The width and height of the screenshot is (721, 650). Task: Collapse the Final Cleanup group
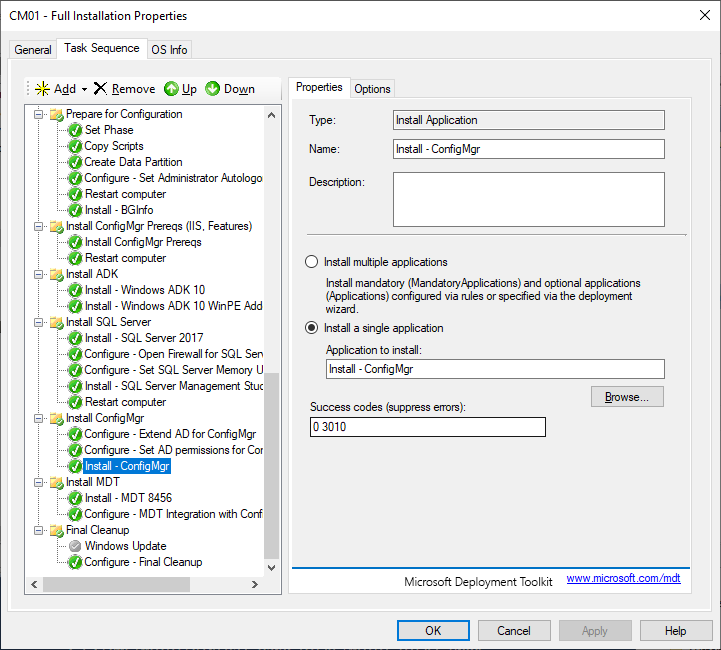tap(39, 530)
